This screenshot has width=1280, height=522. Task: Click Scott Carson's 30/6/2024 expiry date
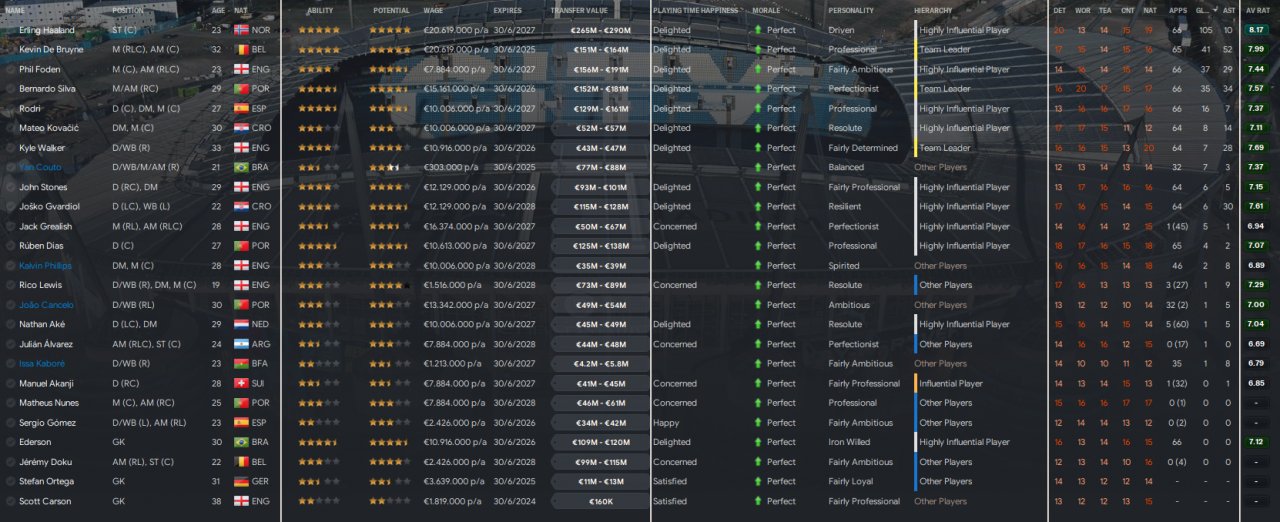pos(515,501)
